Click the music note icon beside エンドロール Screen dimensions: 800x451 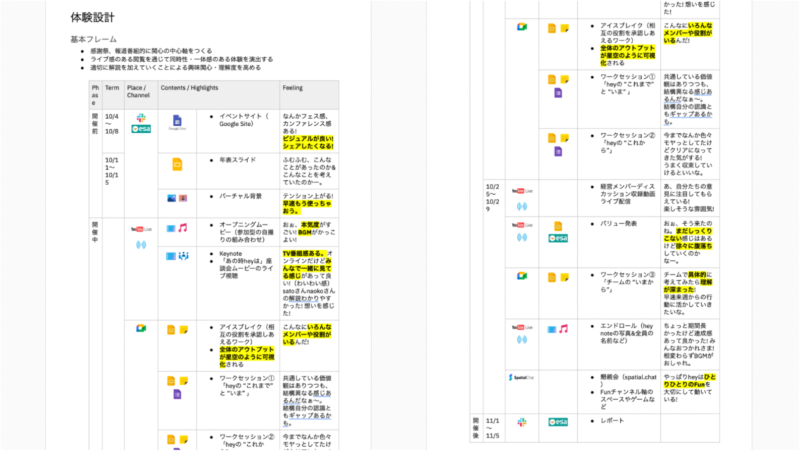[564, 329]
